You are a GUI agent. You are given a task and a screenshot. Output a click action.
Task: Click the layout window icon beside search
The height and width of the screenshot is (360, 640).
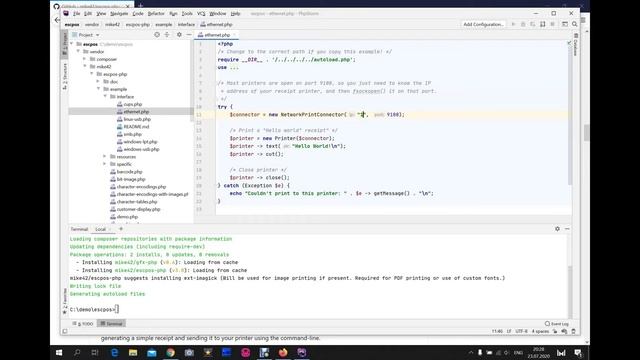point(565,24)
